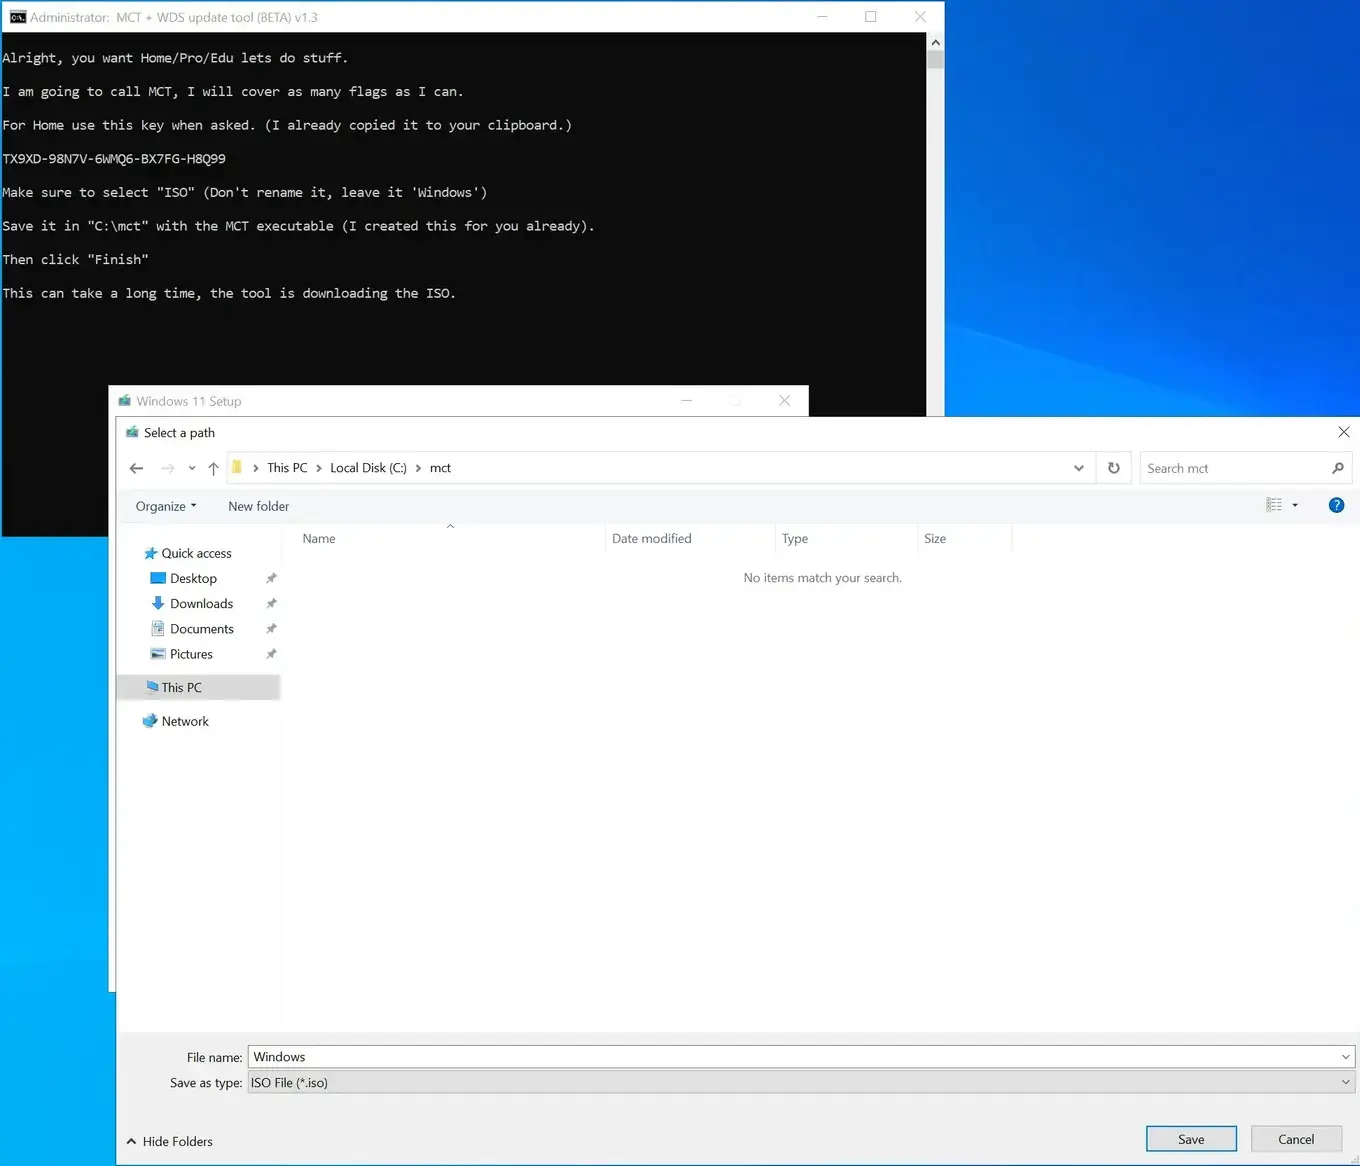Expand chevron after Local Disk (C:) breadcrumb
Viewport: 1360px width, 1166px height.
pyautogui.click(x=418, y=468)
